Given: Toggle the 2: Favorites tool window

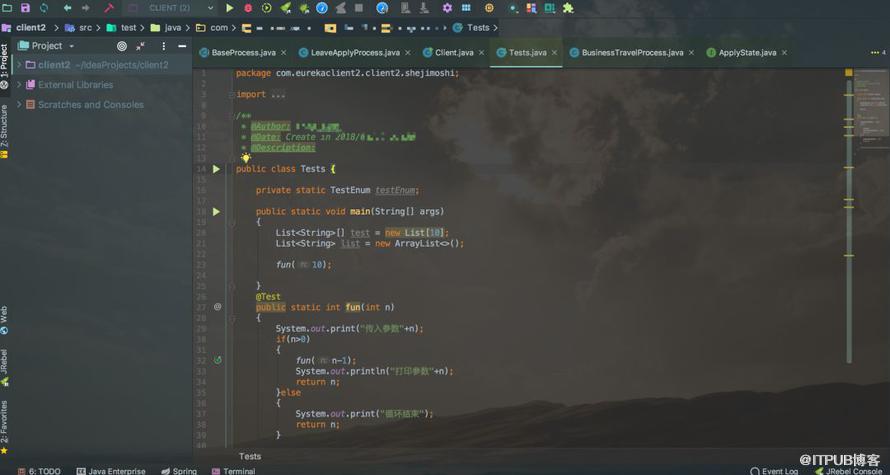Looking at the screenshot, I should (x=5, y=427).
